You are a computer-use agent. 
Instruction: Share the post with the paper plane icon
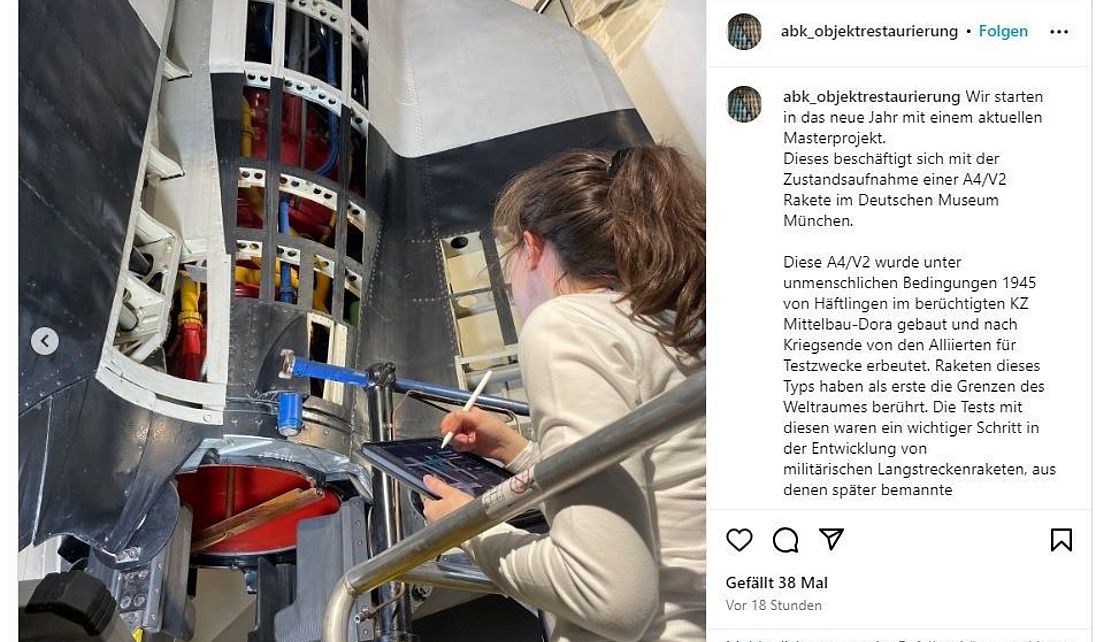click(831, 539)
